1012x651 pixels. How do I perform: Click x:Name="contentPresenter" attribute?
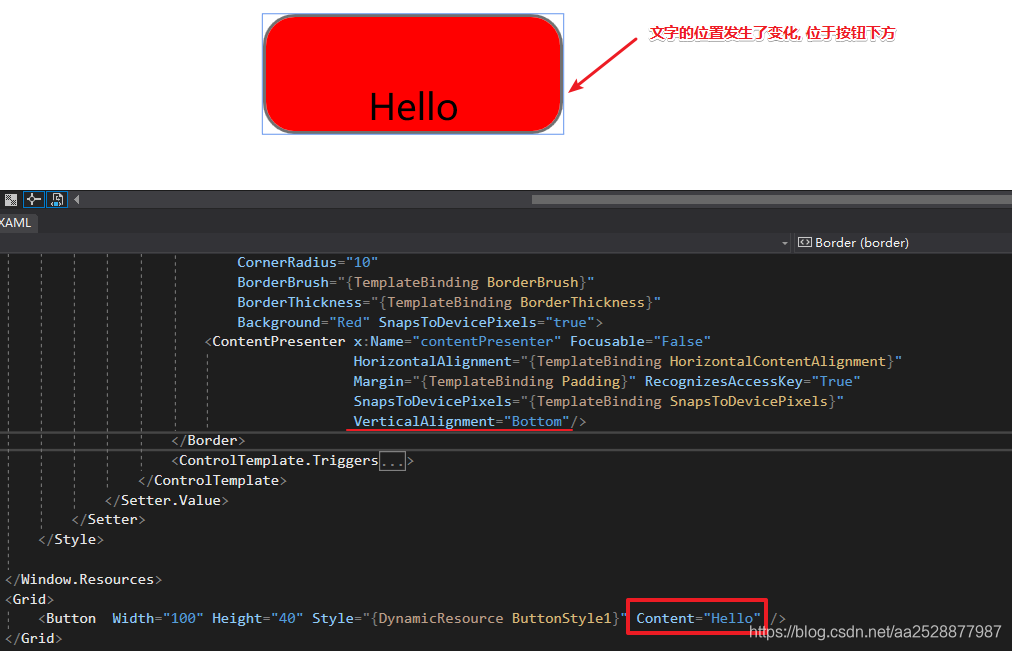(x=458, y=341)
